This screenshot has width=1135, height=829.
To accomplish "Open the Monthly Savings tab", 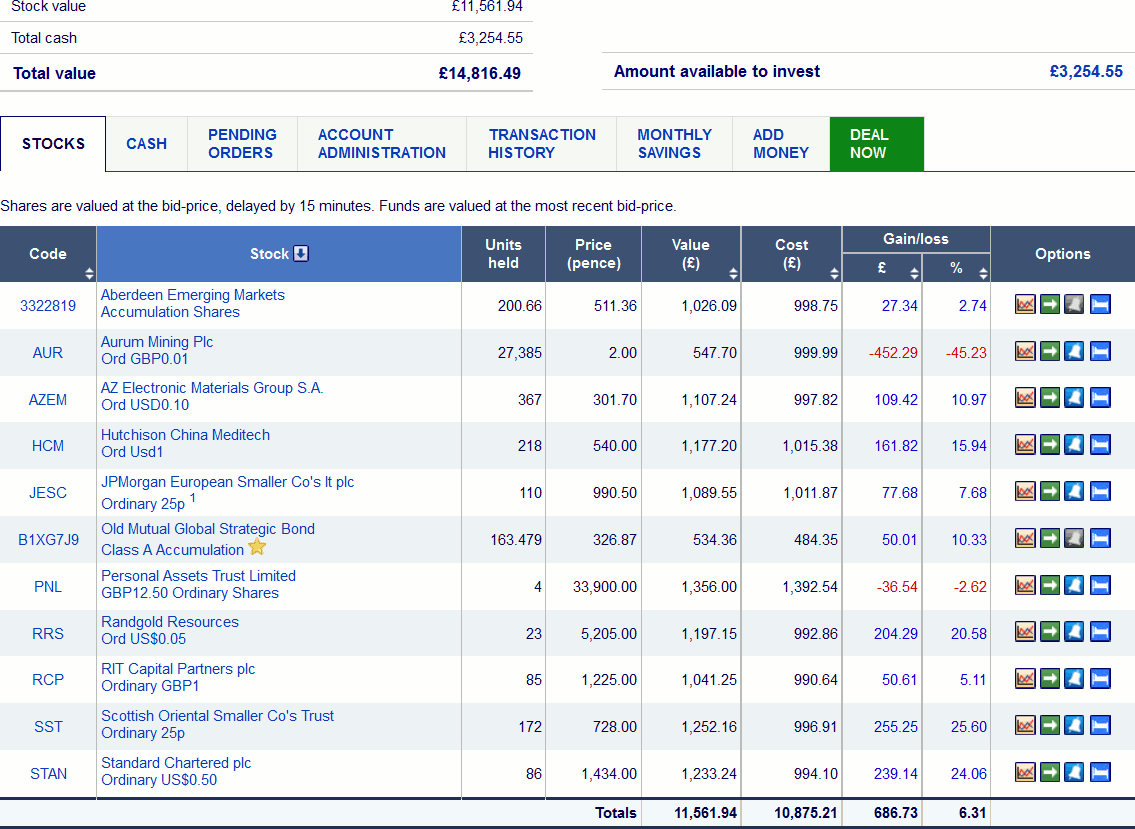I will [675, 144].
